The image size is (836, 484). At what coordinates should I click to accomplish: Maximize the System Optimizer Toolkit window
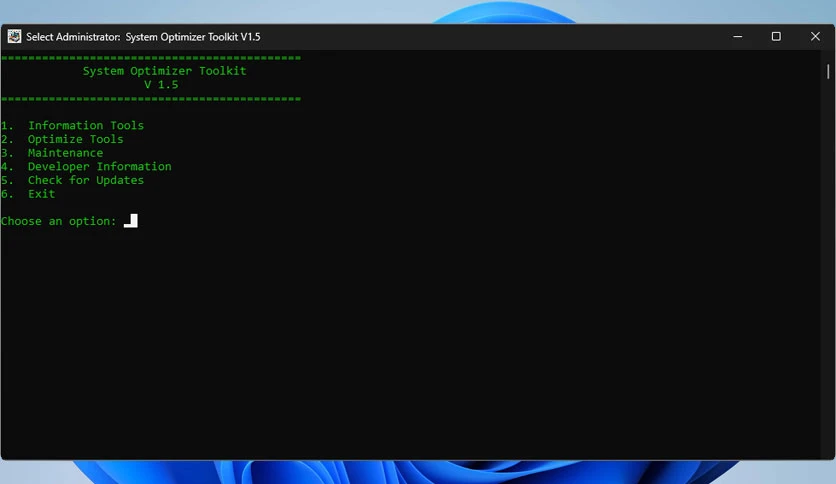point(776,37)
